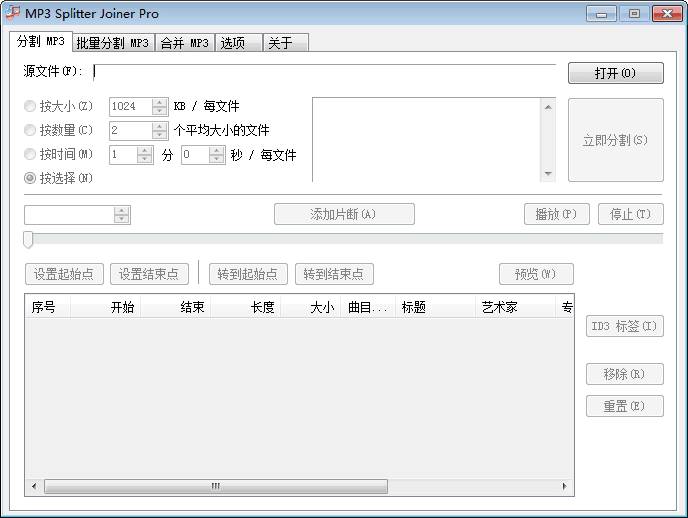Click the 艺术家 column header

[515, 307]
